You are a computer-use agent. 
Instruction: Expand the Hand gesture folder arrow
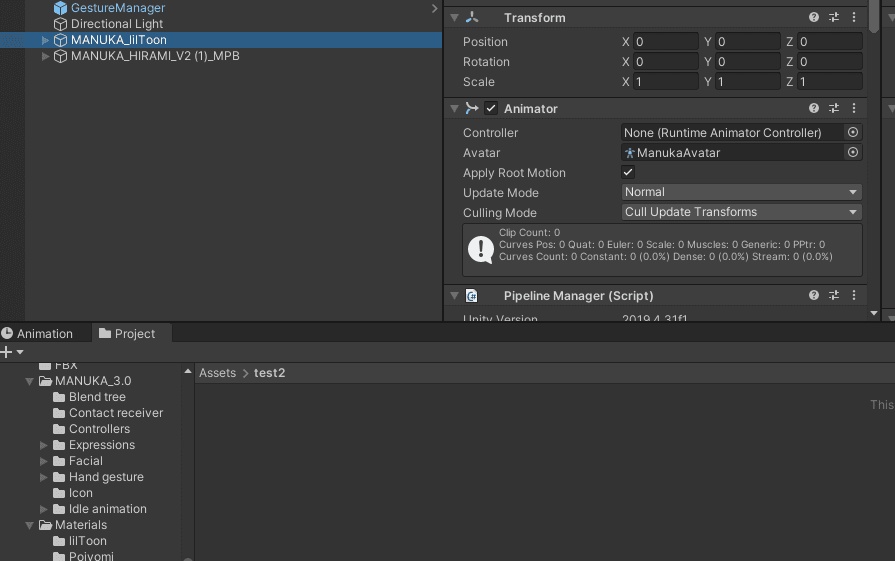tap(44, 477)
